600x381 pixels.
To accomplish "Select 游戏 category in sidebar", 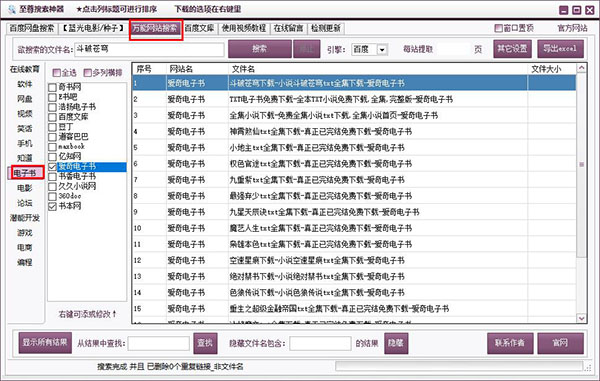I will [24, 233].
